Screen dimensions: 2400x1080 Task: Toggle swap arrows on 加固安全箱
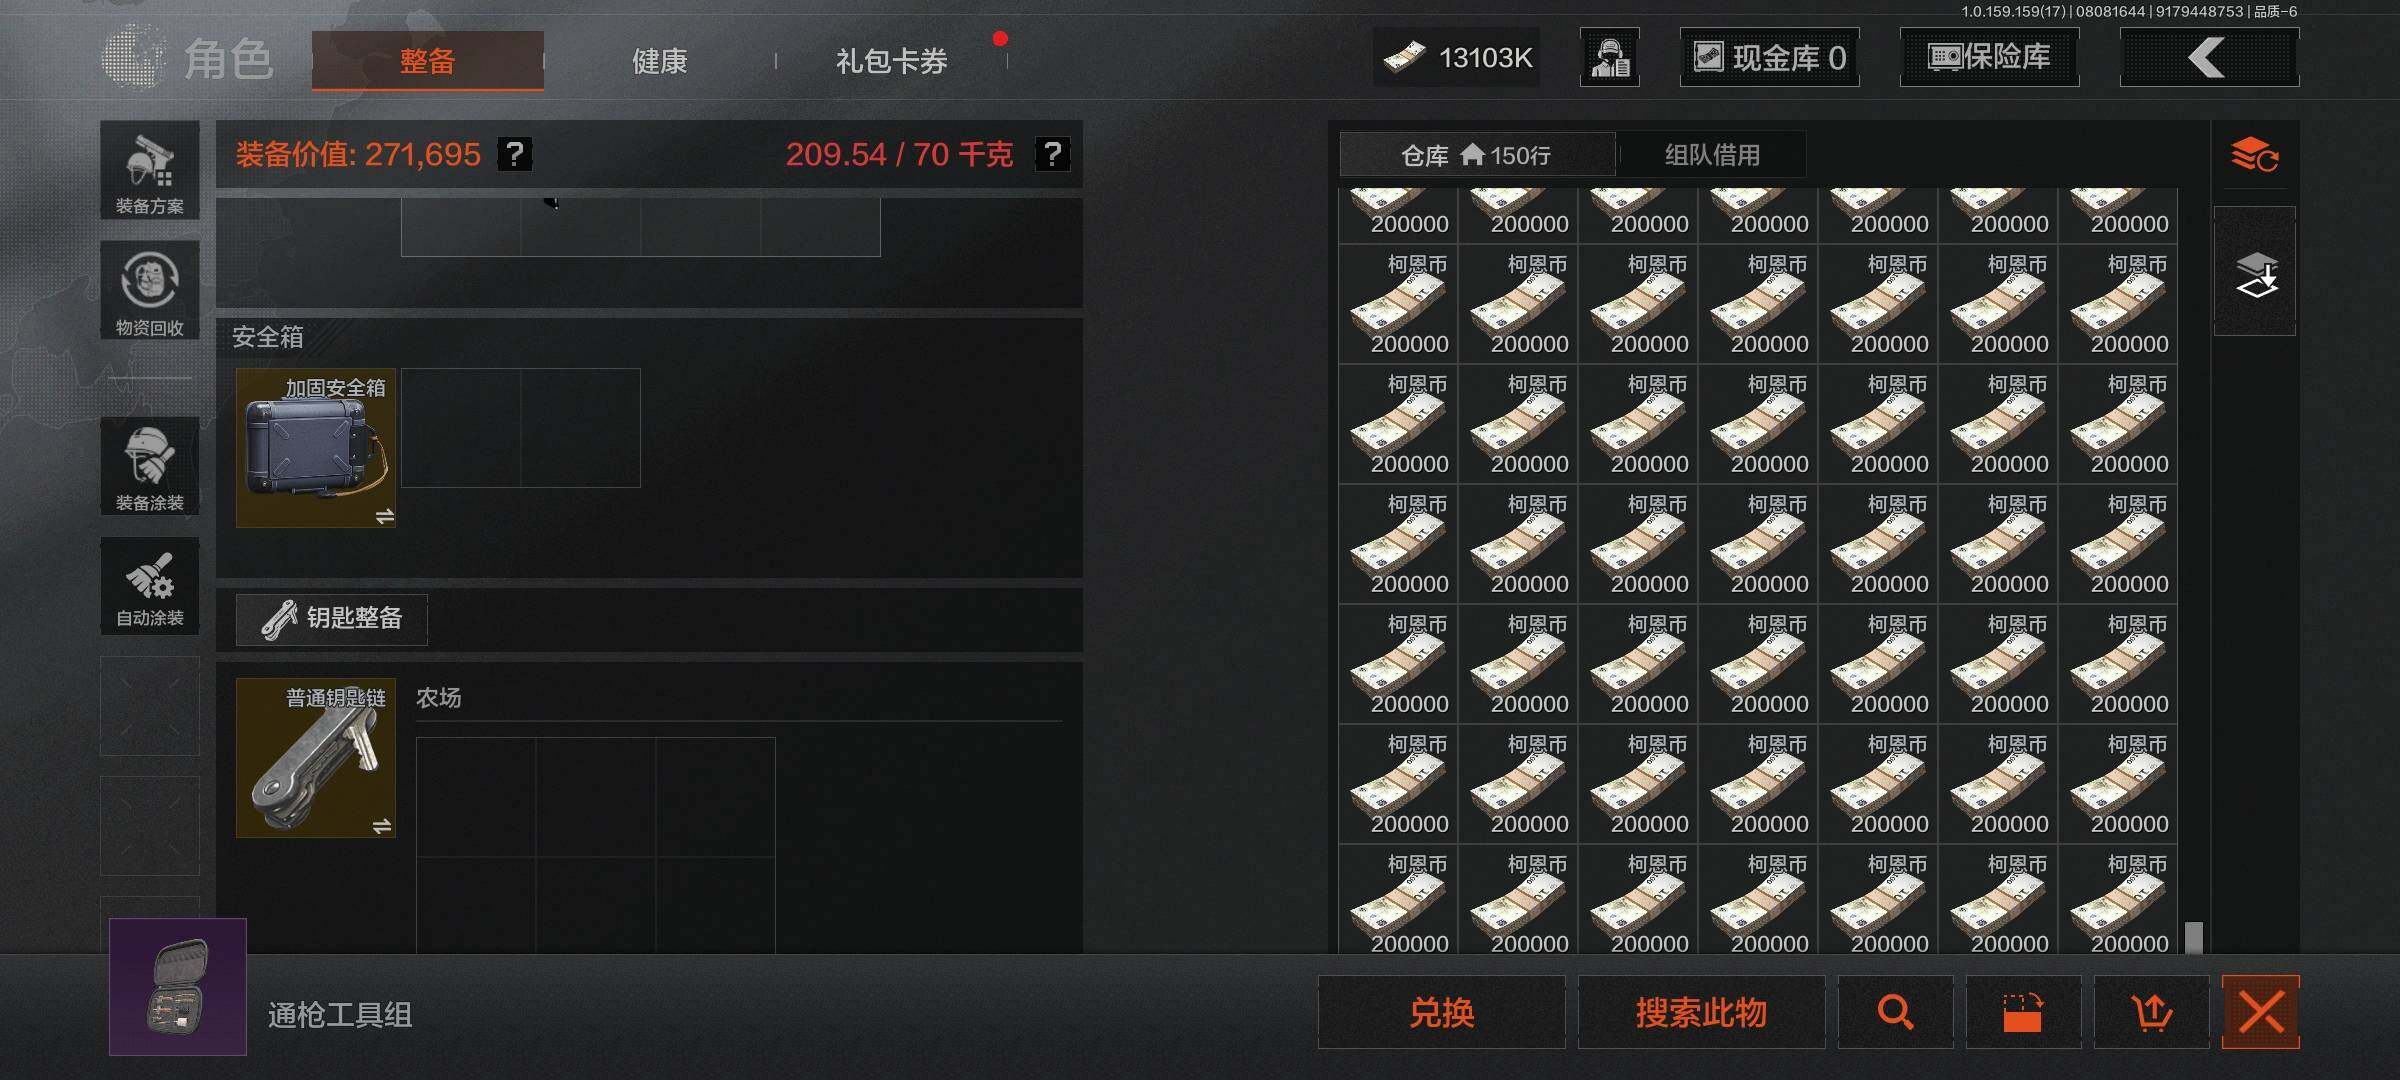coord(384,516)
